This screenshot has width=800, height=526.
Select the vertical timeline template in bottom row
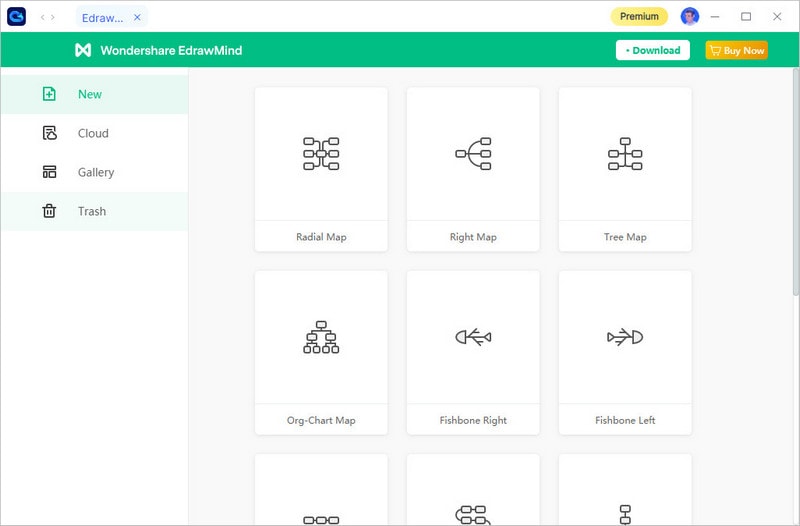[x=625, y=490]
